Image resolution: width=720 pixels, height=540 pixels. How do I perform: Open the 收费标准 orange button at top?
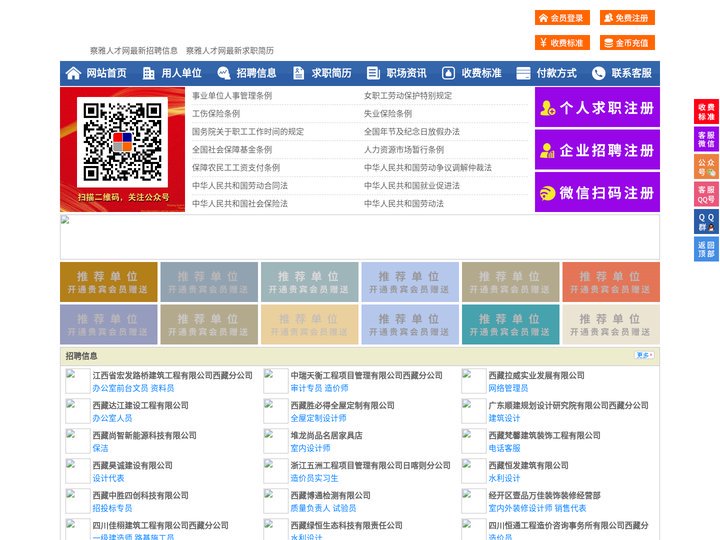[562, 43]
